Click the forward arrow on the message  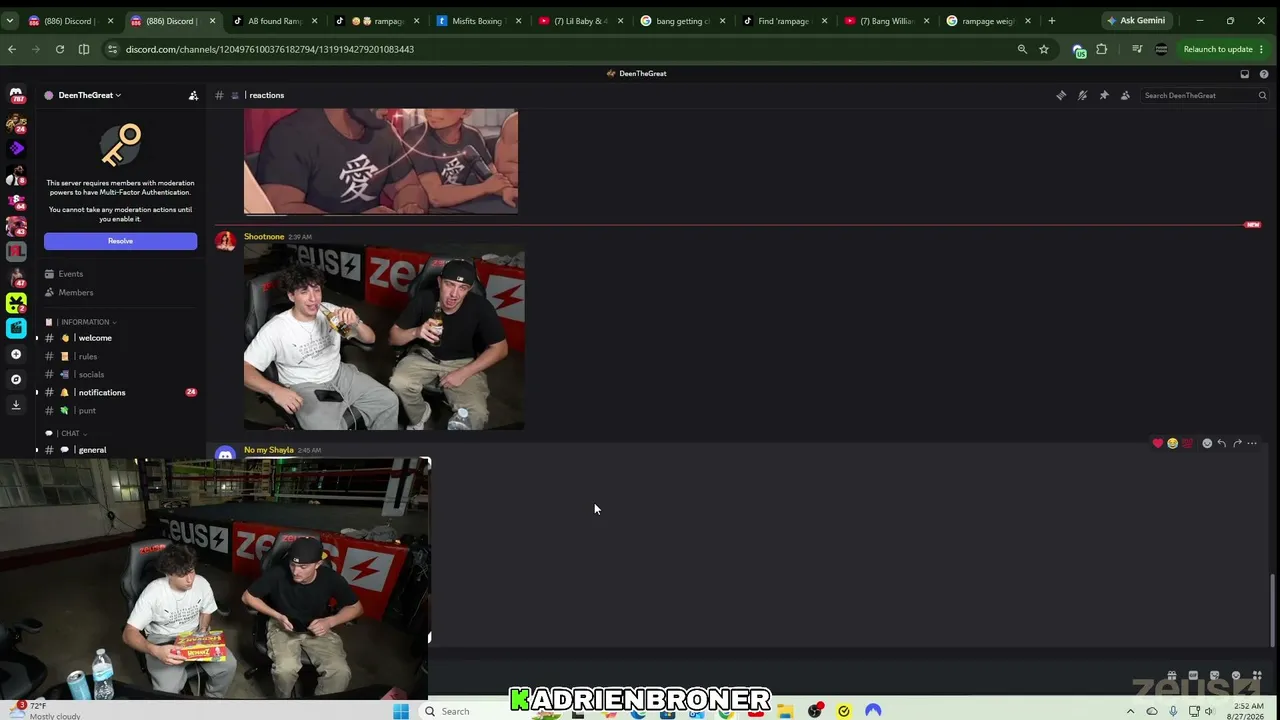pyautogui.click(x=1237, y=443)
